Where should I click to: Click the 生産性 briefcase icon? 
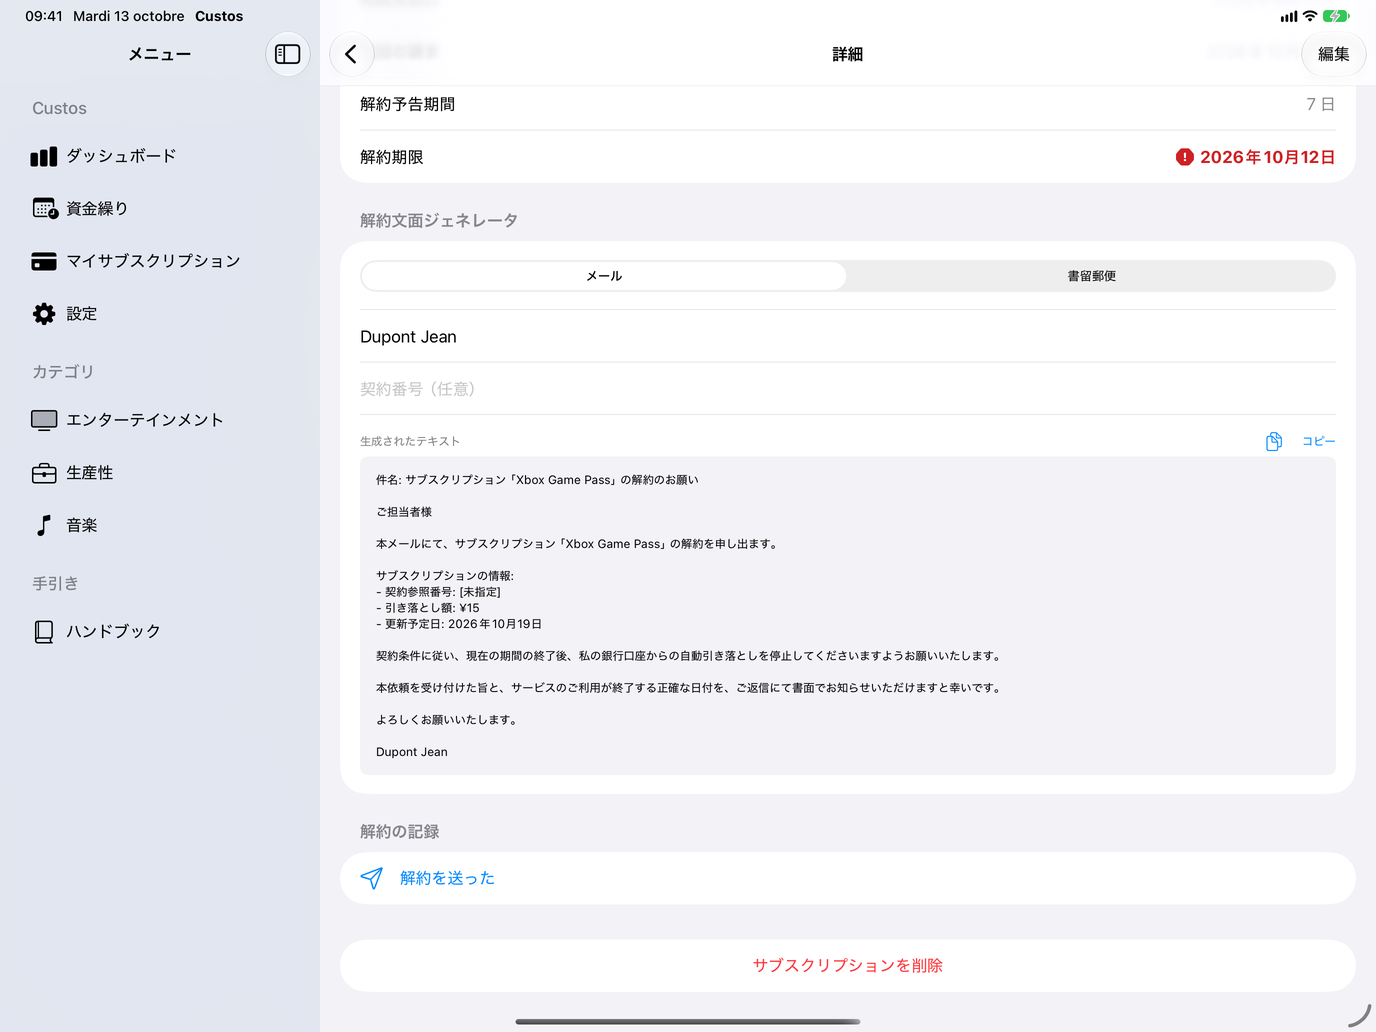coord(44,473)
